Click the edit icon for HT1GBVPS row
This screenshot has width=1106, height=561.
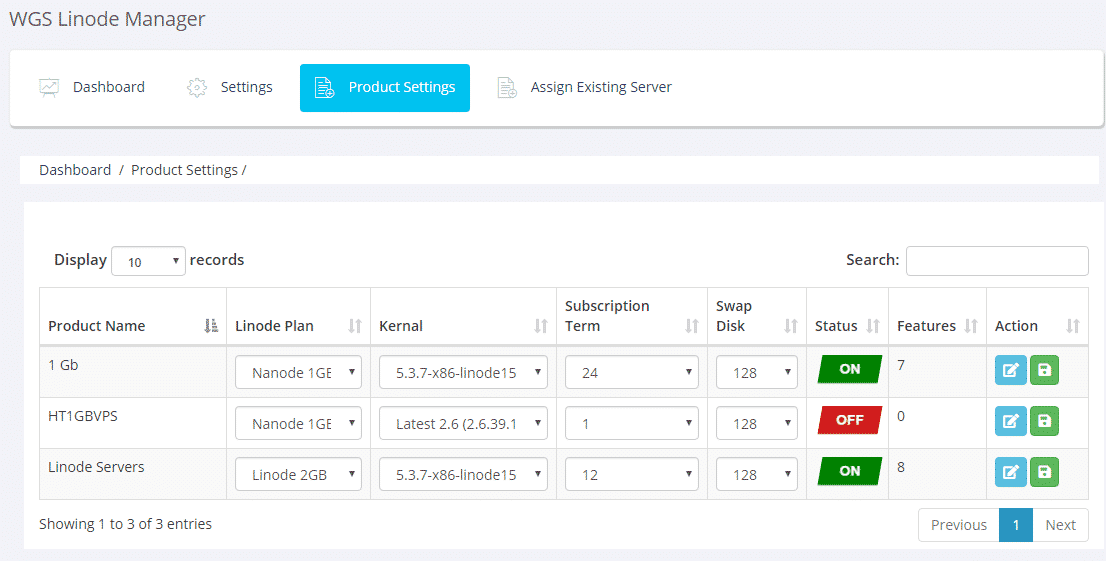coord(1010,421)
